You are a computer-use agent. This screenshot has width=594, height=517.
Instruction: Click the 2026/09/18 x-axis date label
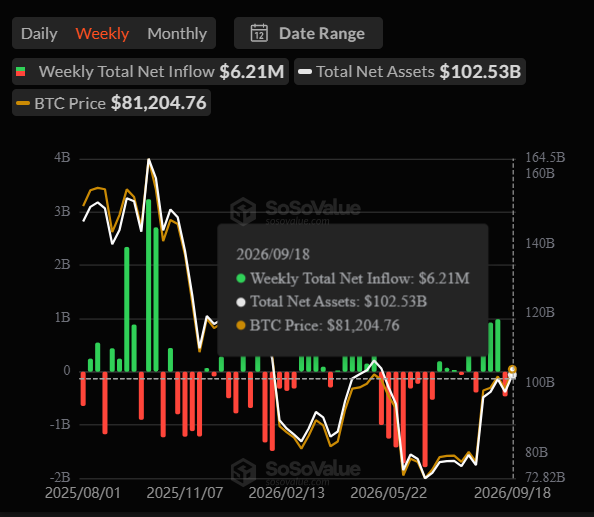pyautogui.click(x=512, y=493)
